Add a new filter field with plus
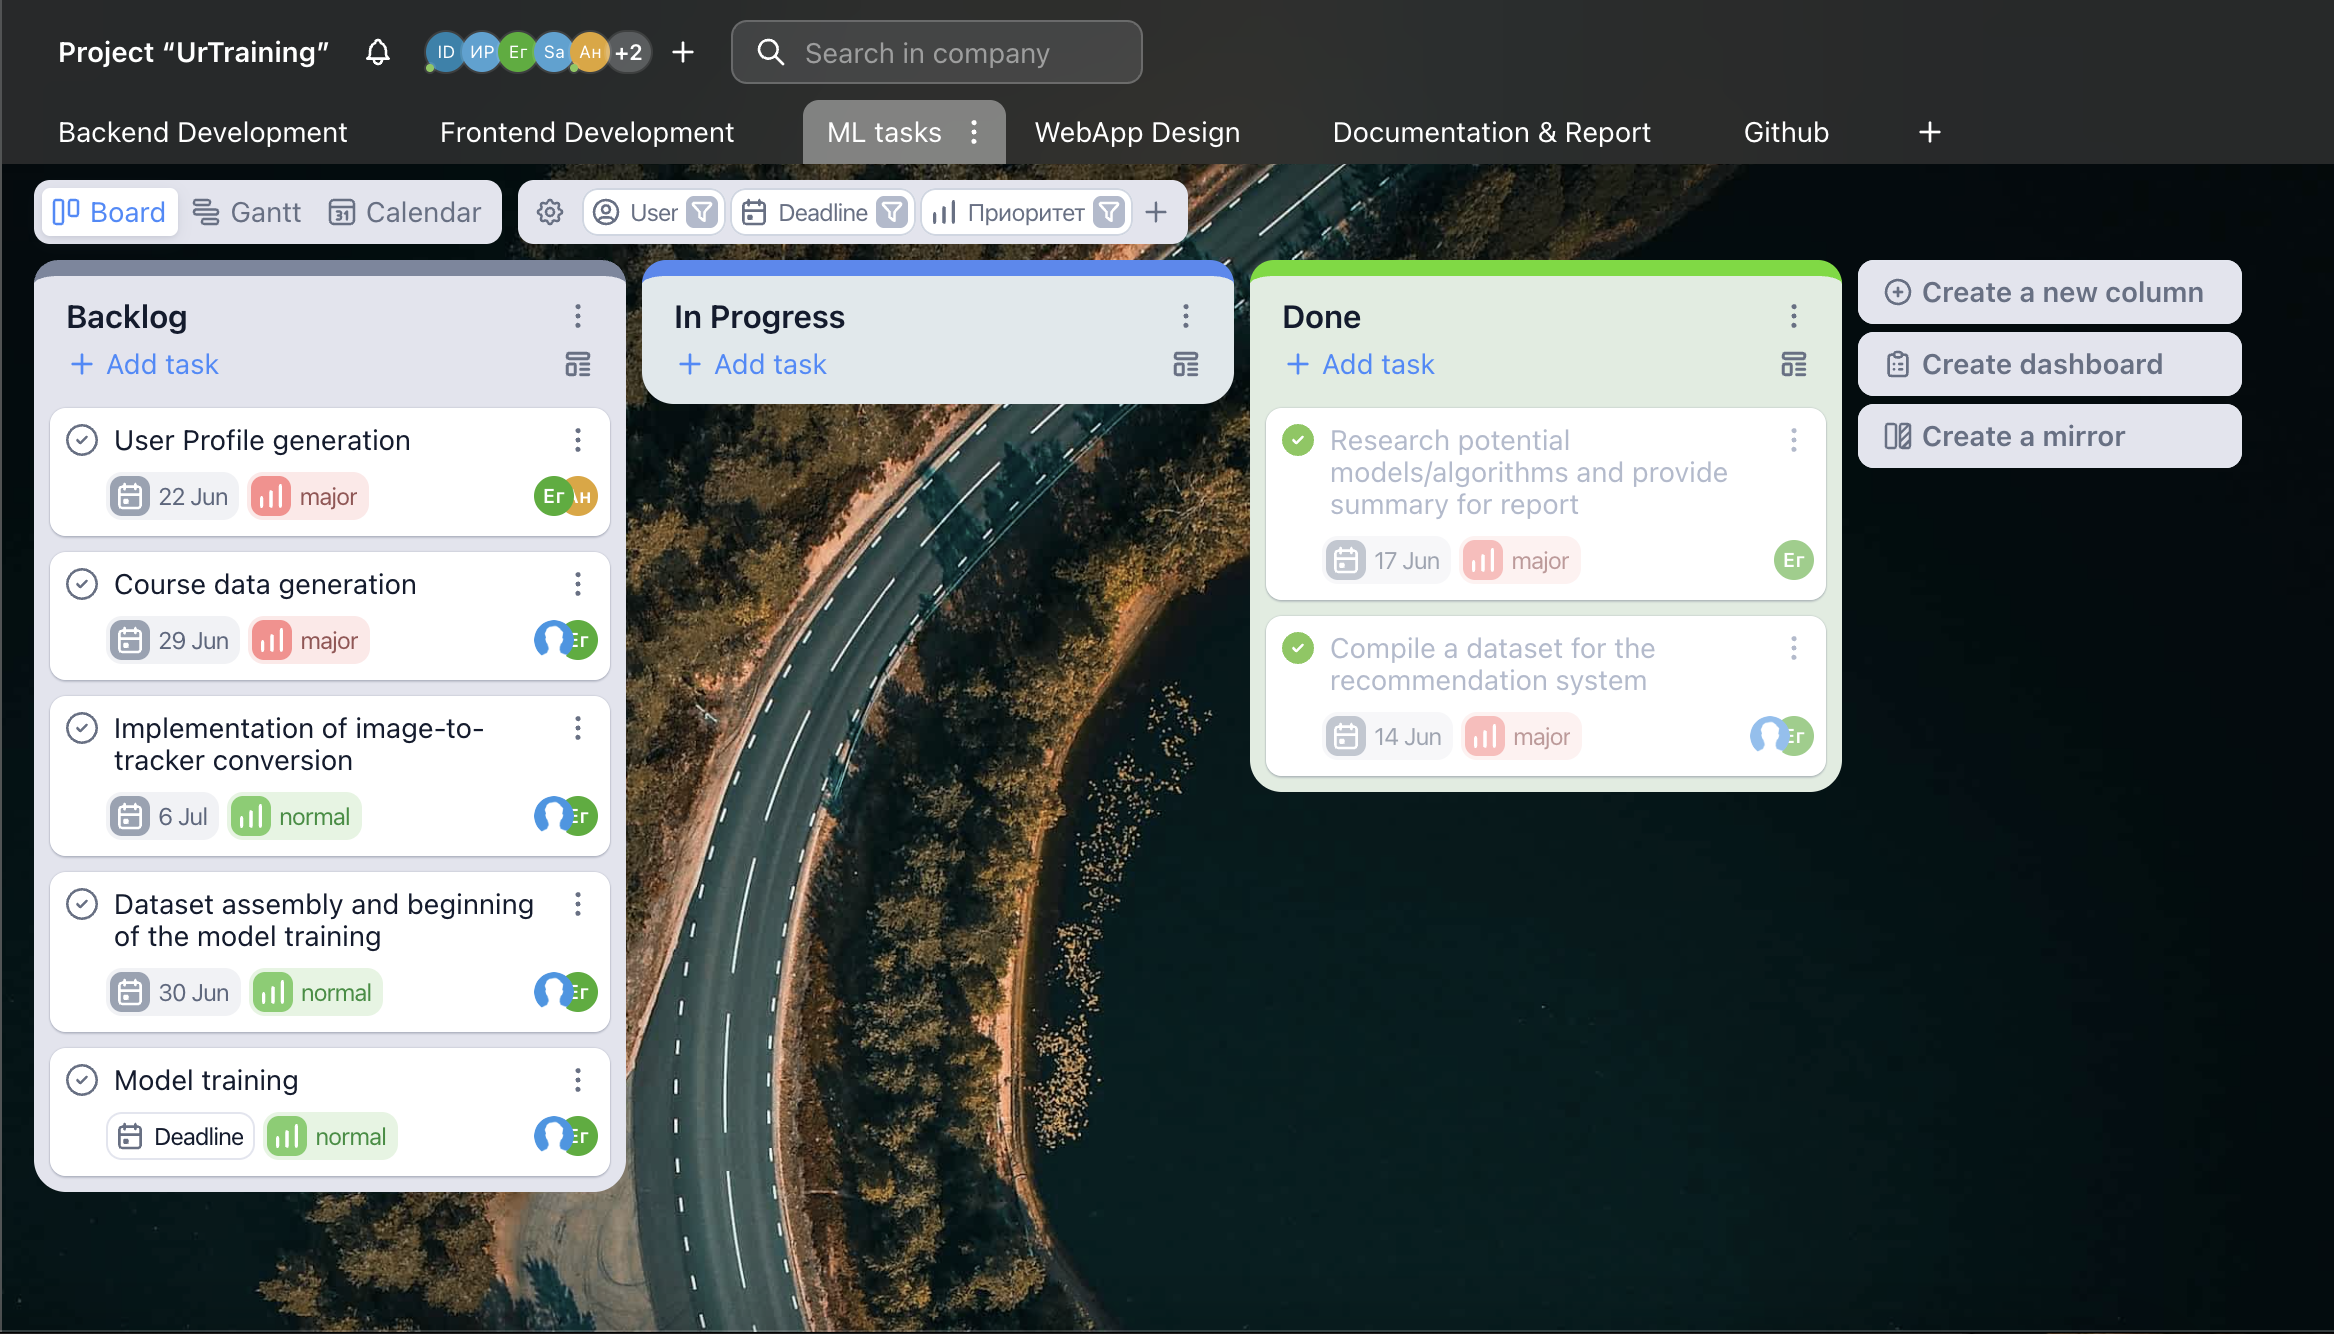2334x1334 pixels. click(1156, 212)
